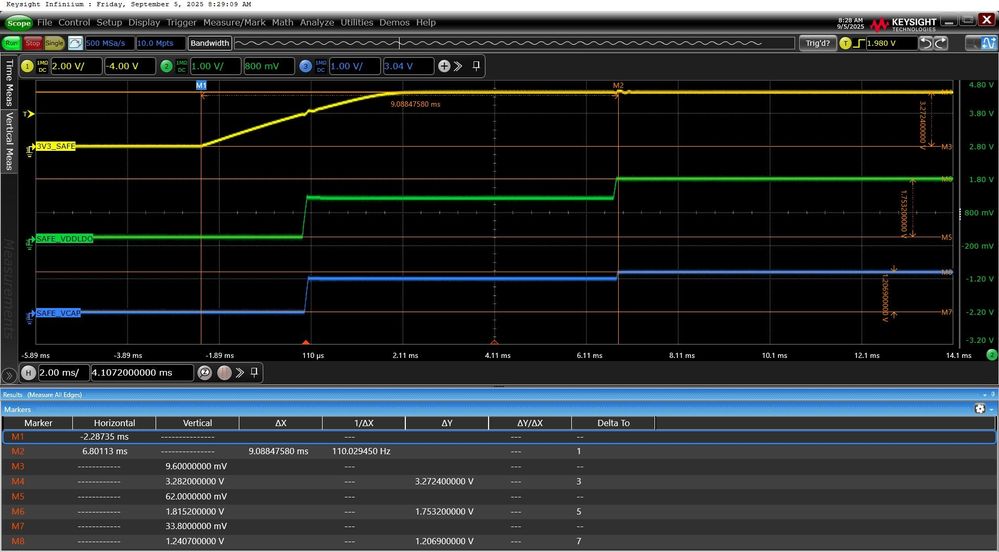Open the Math menu
The image size is (999, 552).
pos(282,22)
